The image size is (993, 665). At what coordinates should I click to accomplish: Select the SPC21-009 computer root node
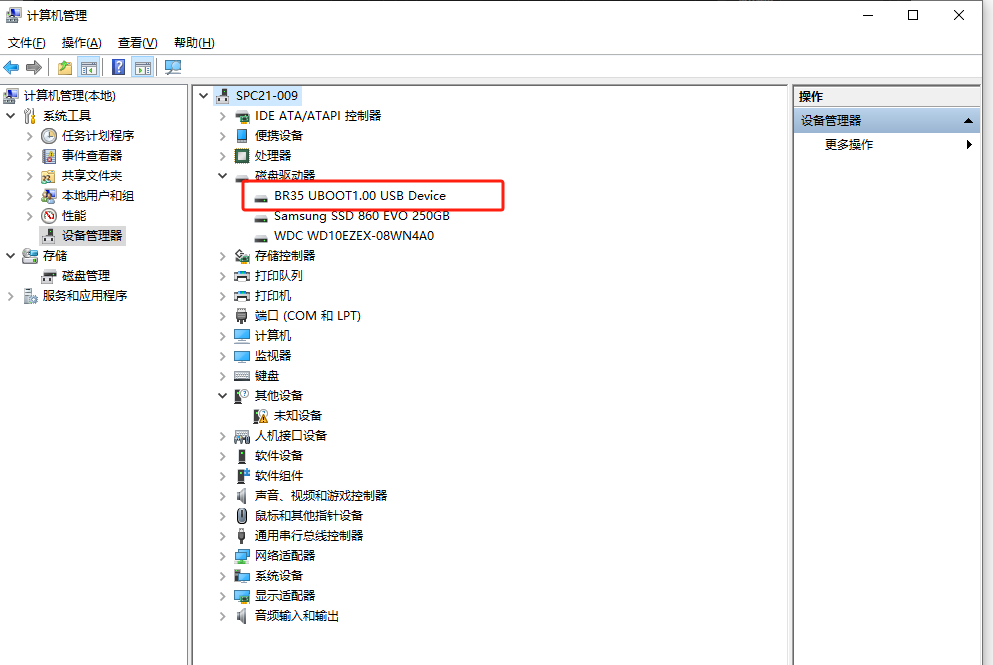click(x=267, y=96)
